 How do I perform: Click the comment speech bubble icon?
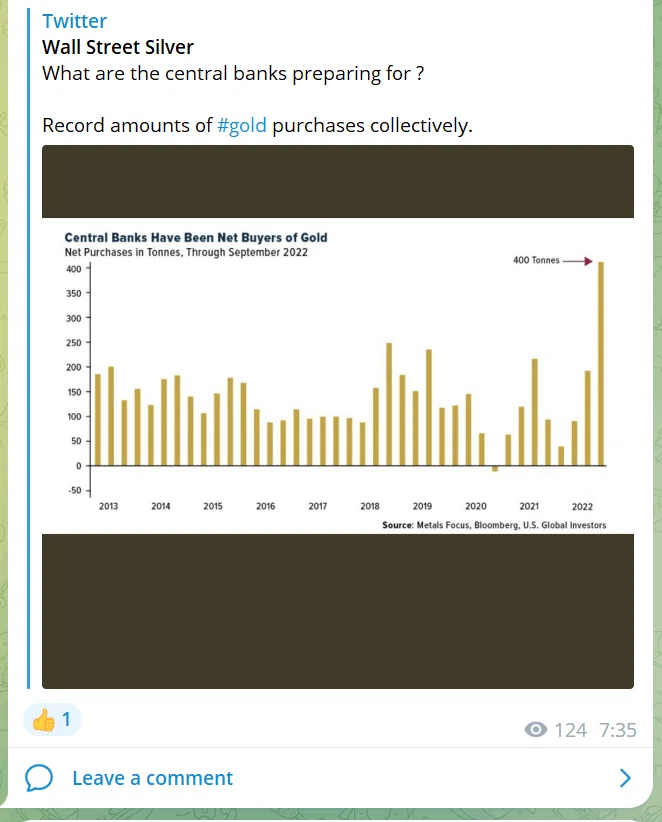(39, 778)
